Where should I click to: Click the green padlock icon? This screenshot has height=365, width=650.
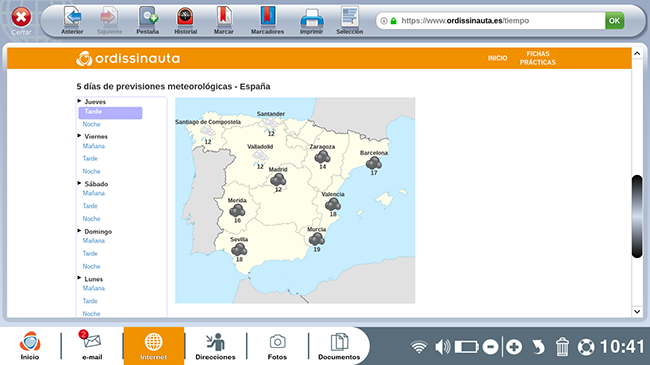click(x=393, y=21)
